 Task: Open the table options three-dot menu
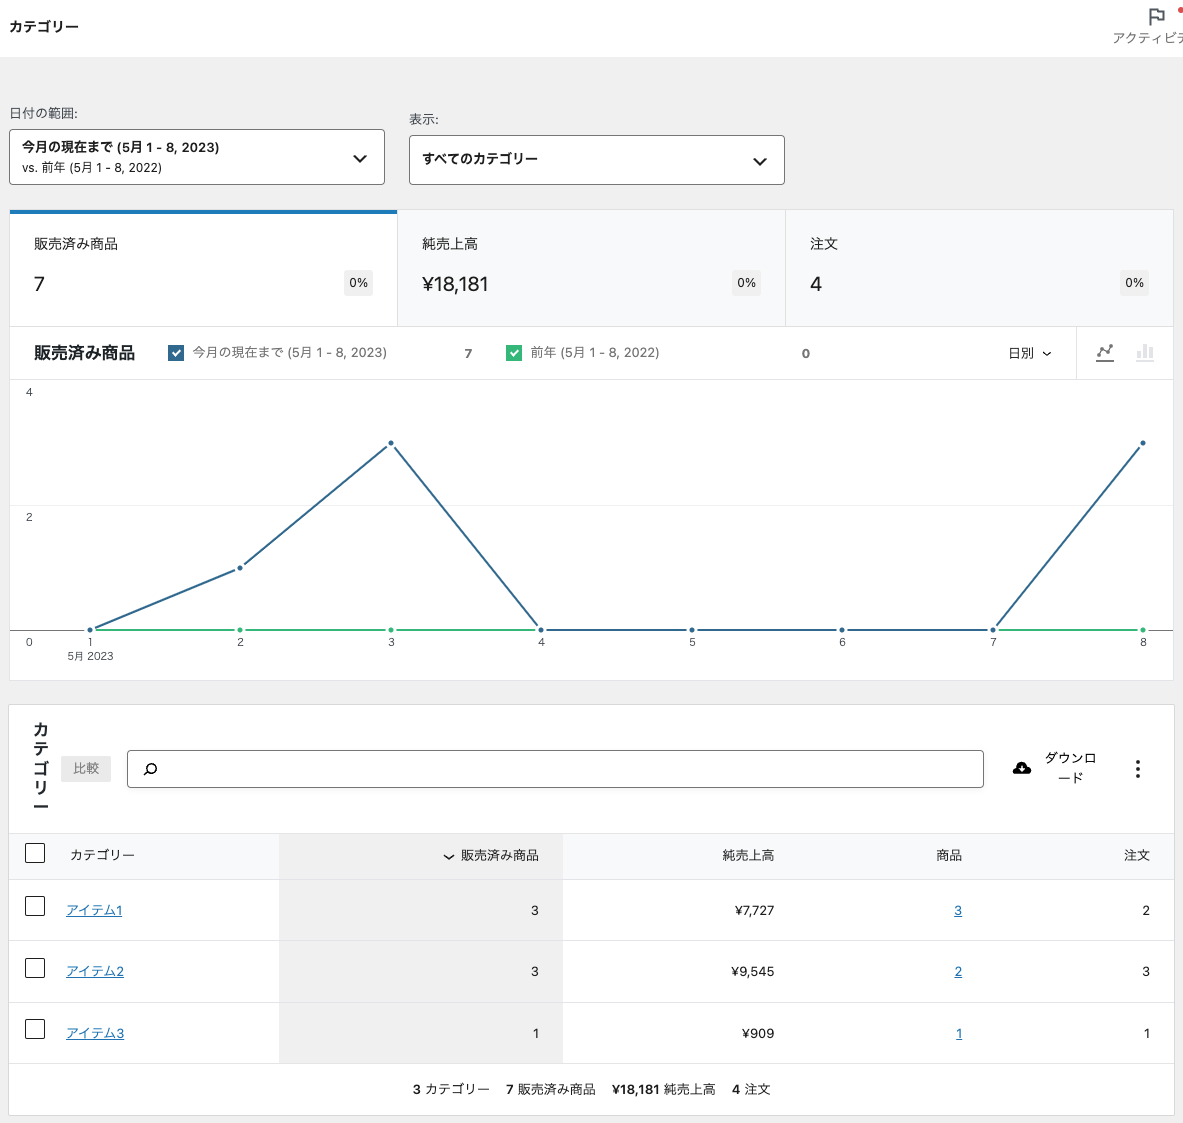(x=1137, y=769)
